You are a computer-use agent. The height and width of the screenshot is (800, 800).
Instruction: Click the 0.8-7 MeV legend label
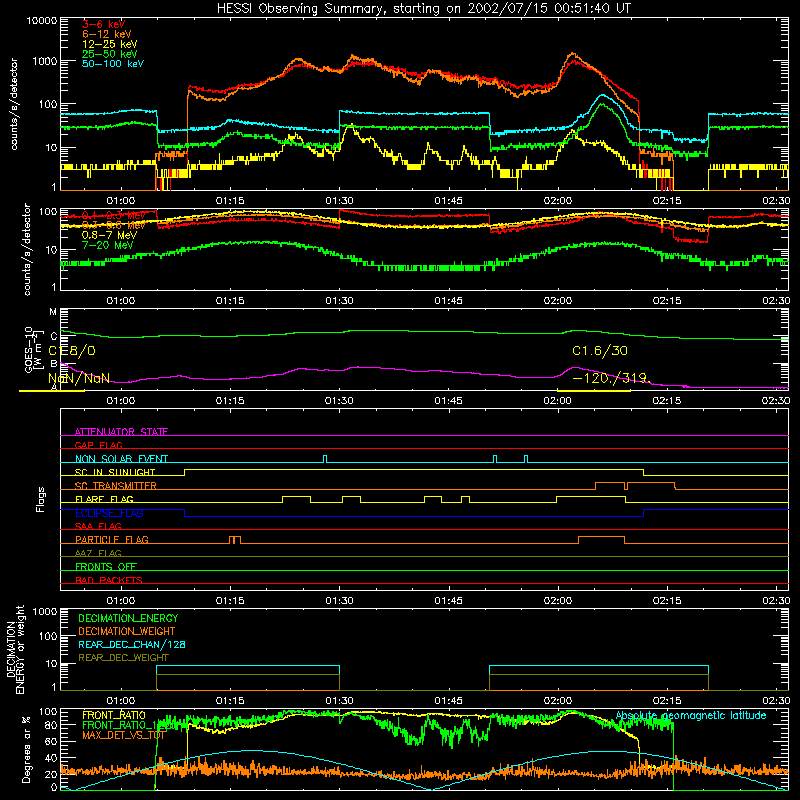(x=109, y=235)
